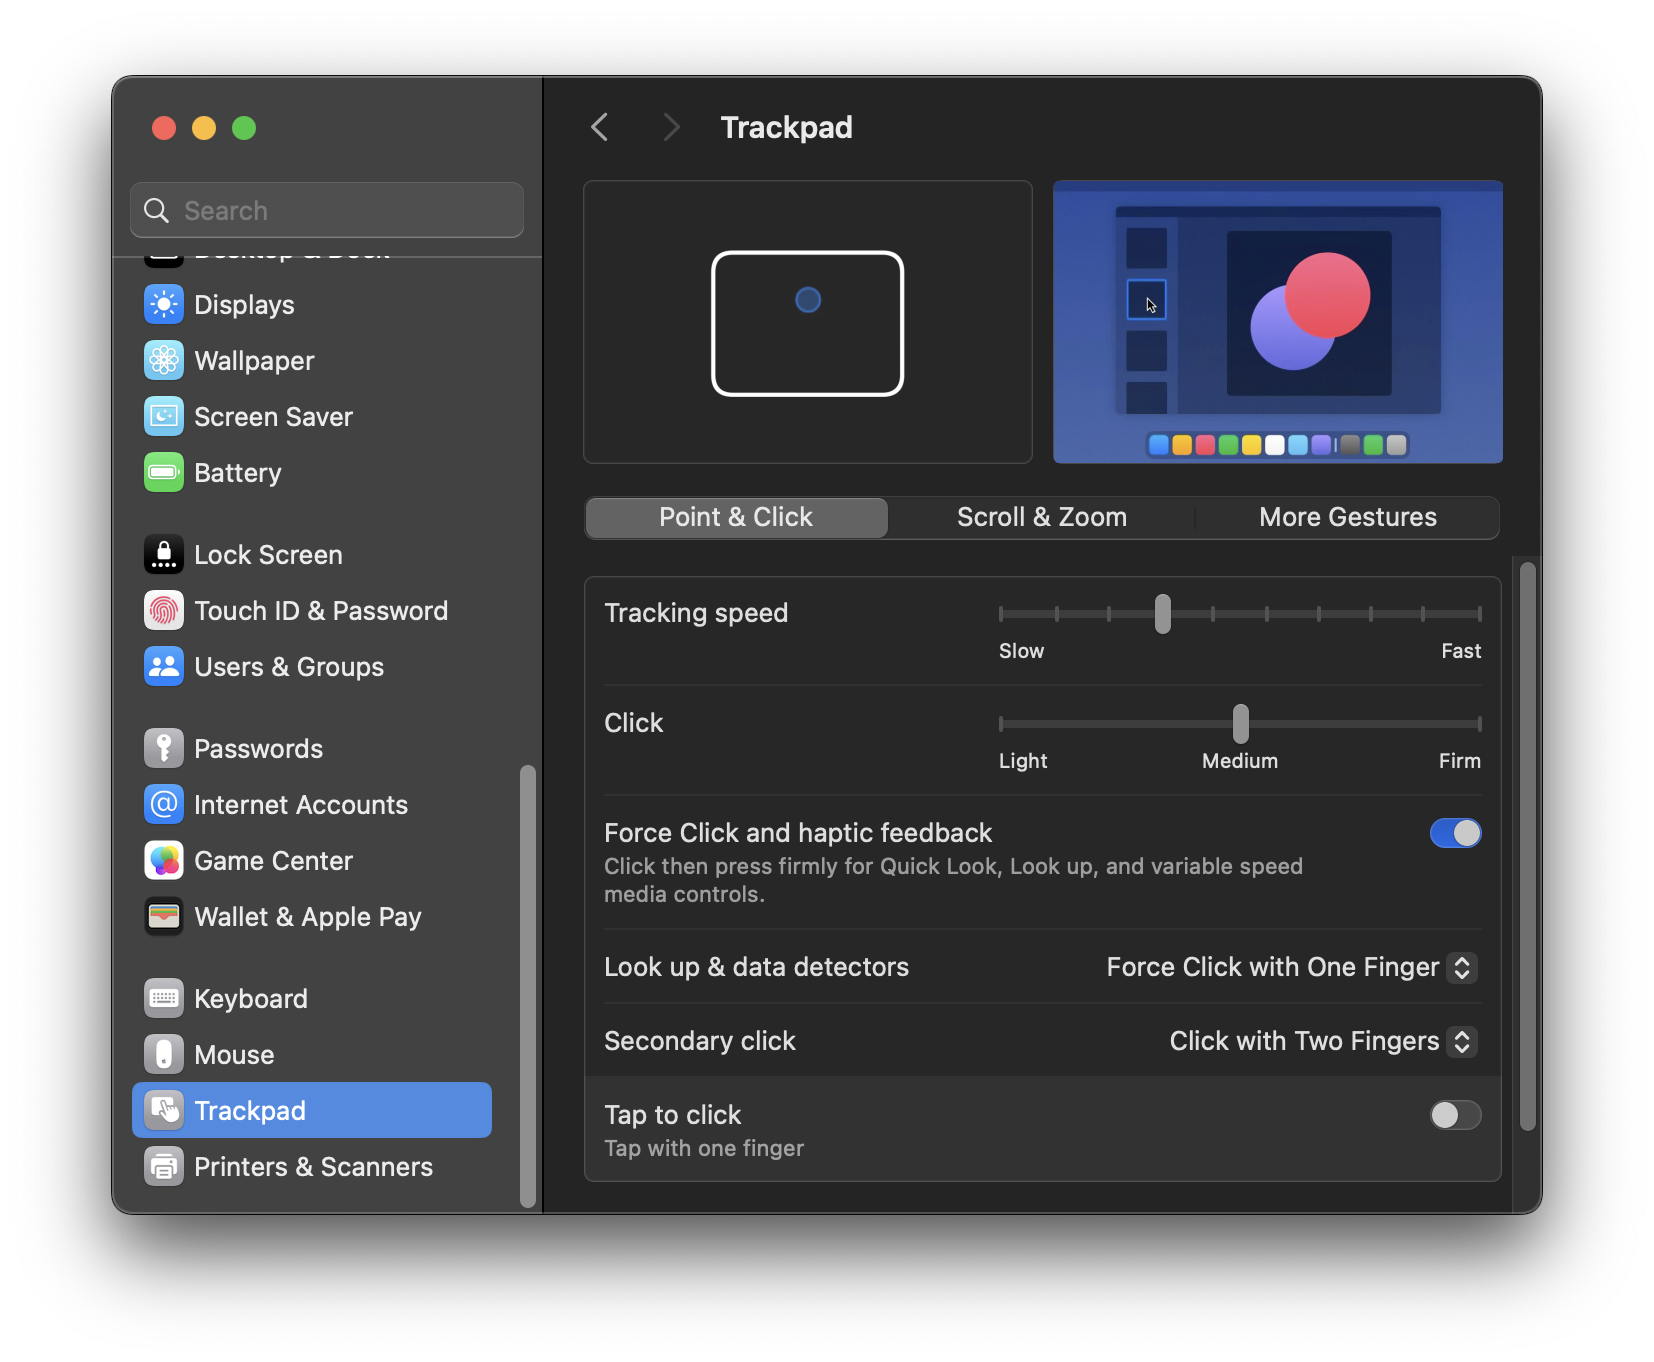Click the yellow minimize window button
Image resolution: width=1654 pixels, height=1362 pixels.
(x=204, y=128)
